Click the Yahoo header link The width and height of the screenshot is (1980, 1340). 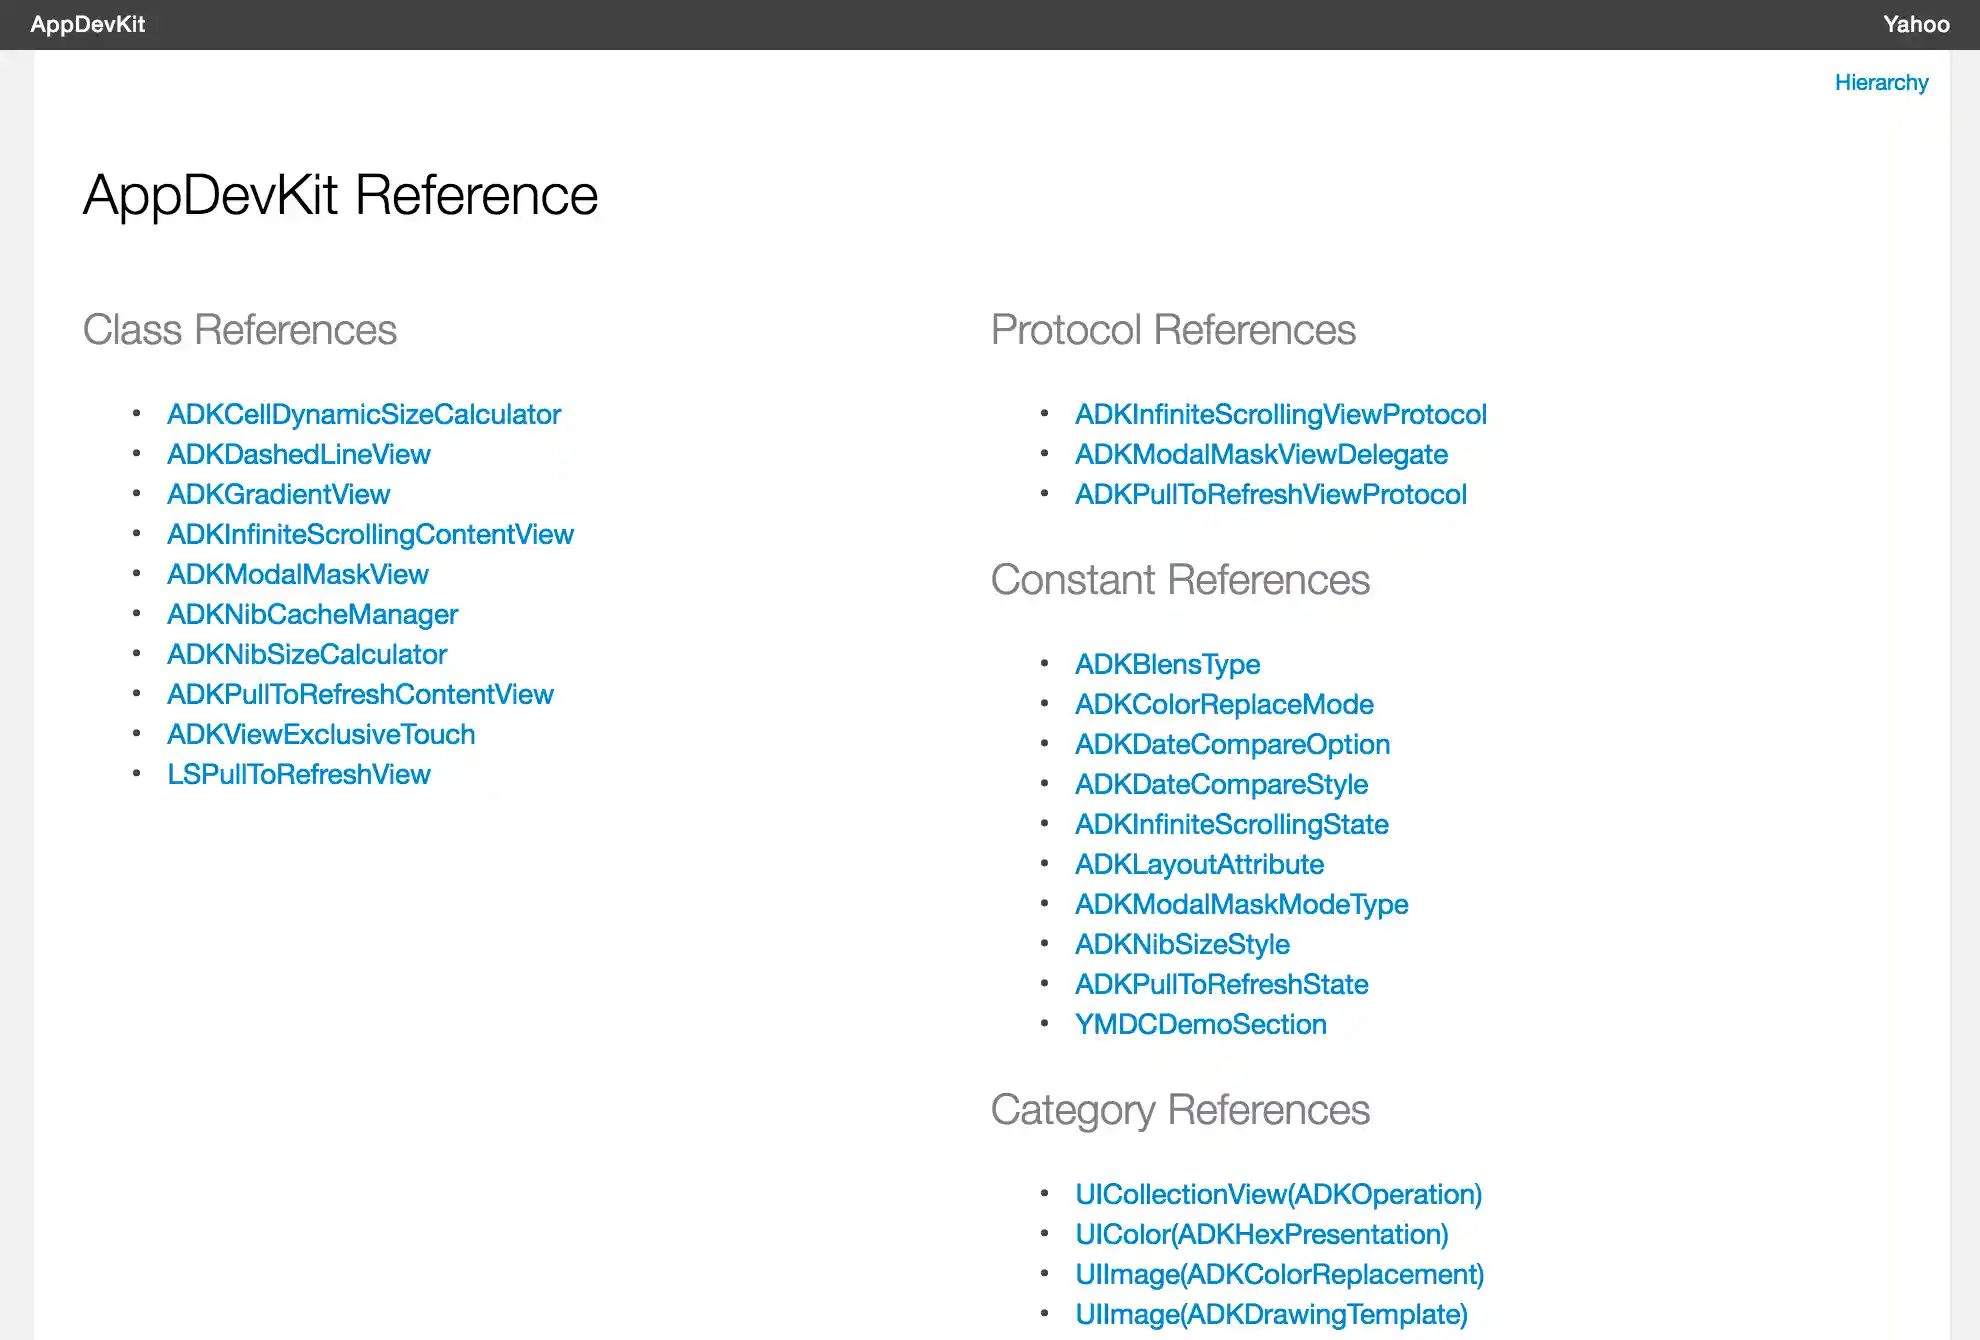point(1915,25)
